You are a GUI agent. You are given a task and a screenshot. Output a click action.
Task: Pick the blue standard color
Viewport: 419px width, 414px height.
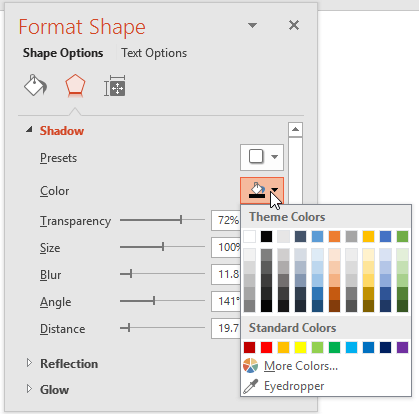368,347
